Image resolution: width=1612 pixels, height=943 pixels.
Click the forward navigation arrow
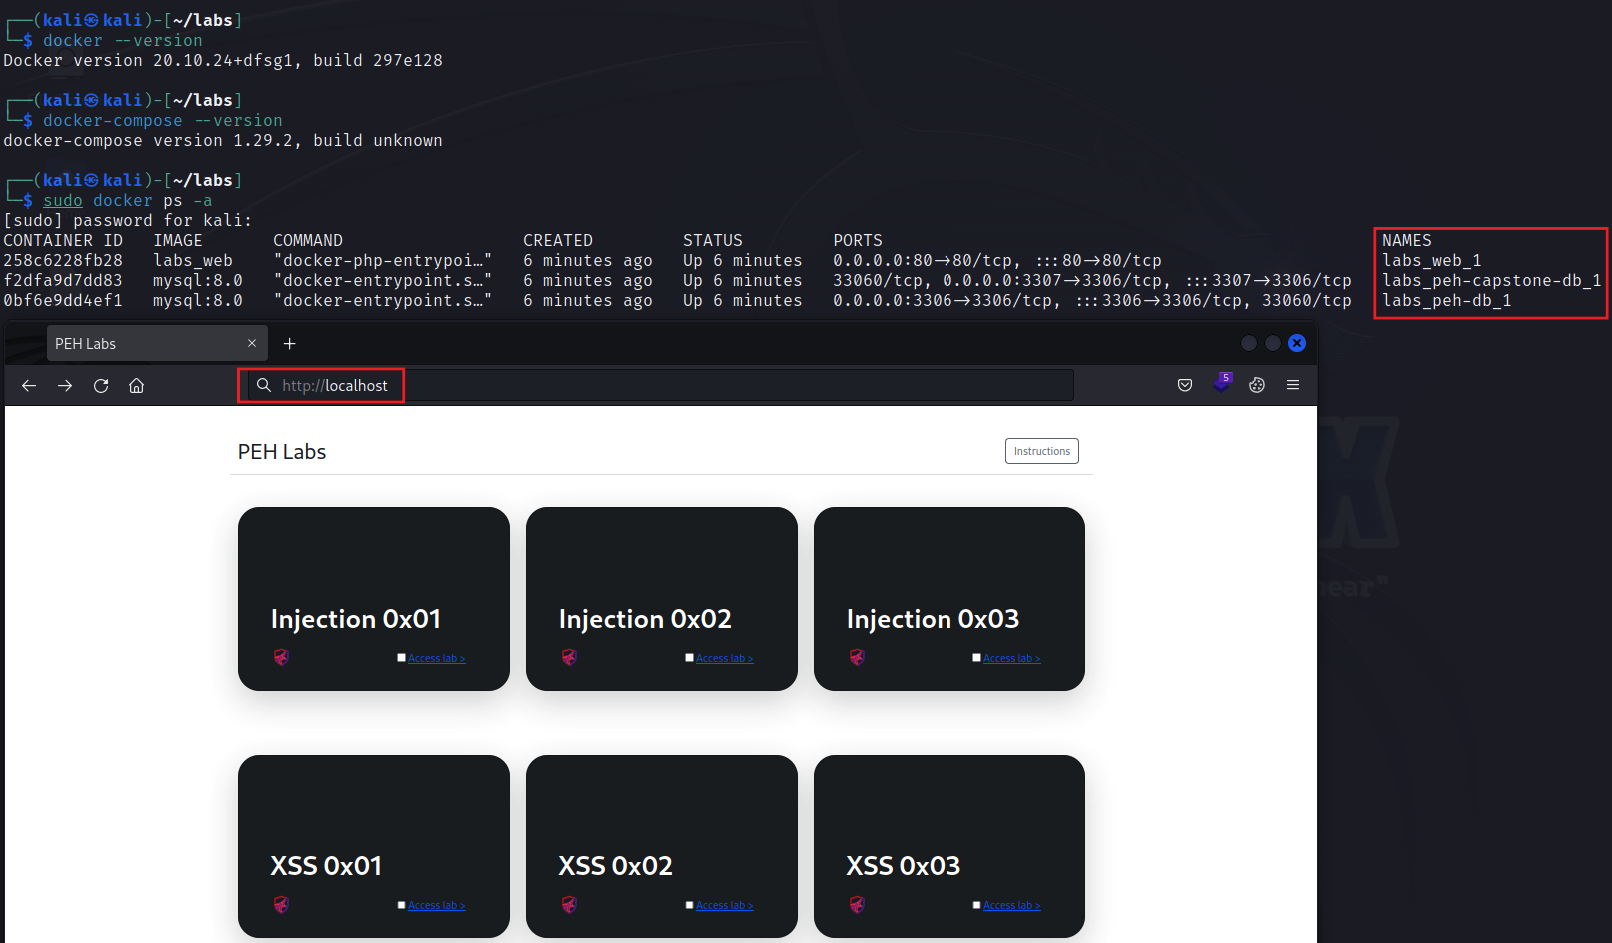pyautogui.click(x=65, y=384)
